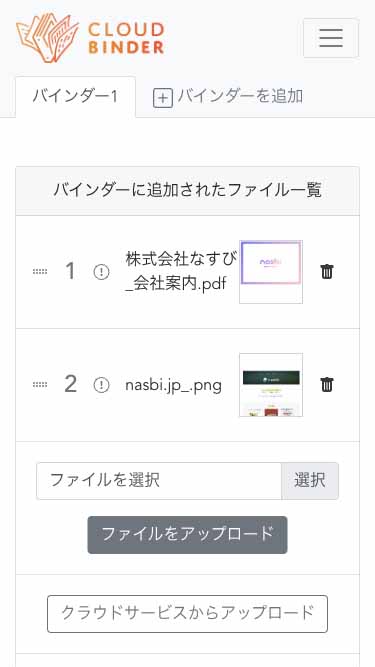Switch to the バインダー1 tab

(x=76, y=97)
